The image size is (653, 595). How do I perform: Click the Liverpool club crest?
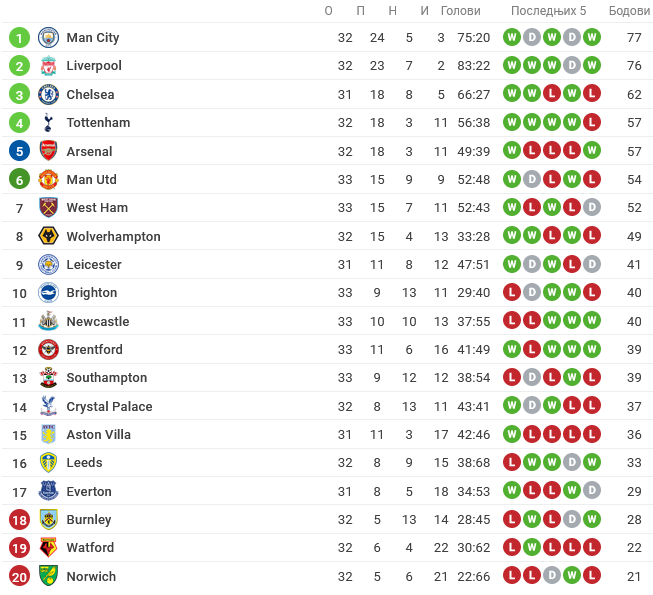[x=48, y=66]
